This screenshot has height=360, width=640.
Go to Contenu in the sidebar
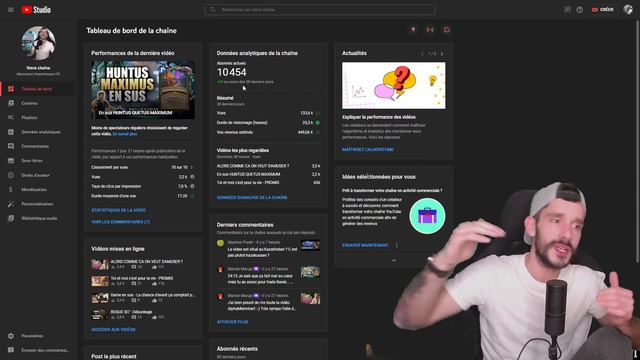tap(38, 103)
